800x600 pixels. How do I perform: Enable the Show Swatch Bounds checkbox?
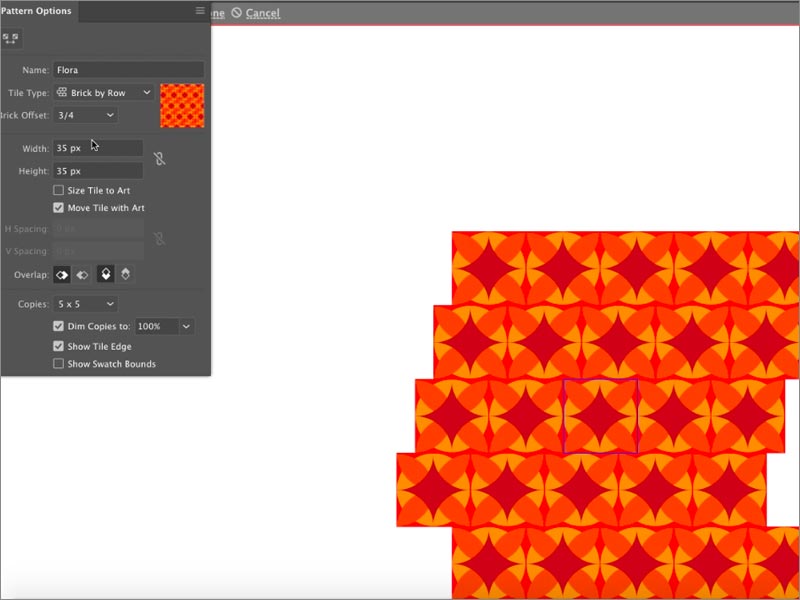coord(59,364)
